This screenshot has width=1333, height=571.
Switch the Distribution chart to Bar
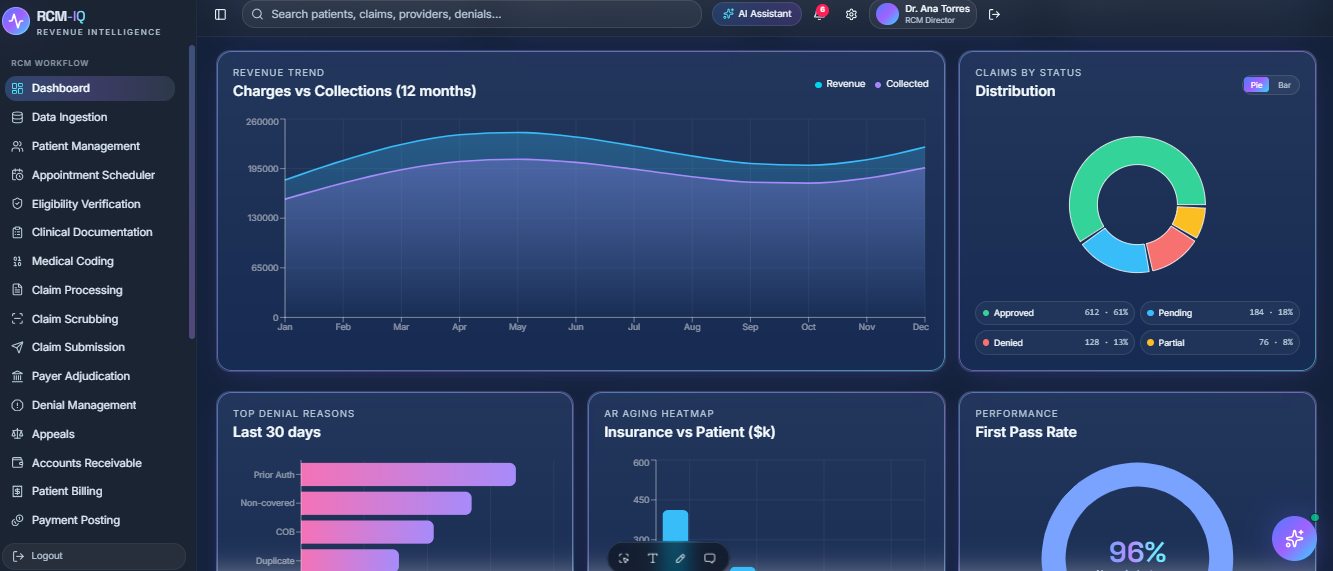[1284, 85]
